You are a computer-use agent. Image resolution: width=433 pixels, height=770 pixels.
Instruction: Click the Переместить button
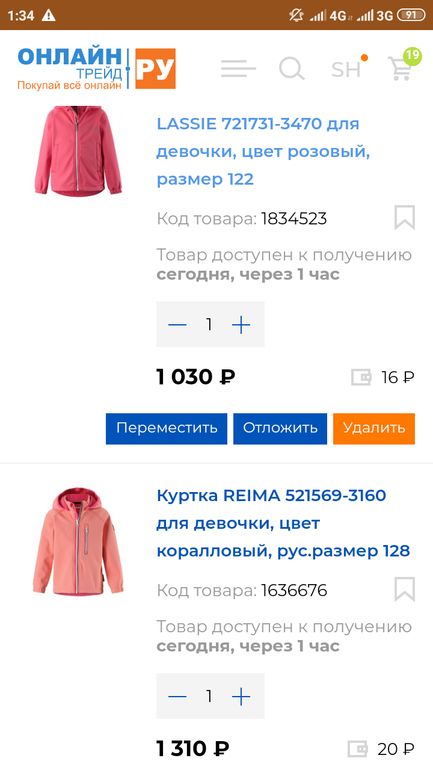(166, 429)
